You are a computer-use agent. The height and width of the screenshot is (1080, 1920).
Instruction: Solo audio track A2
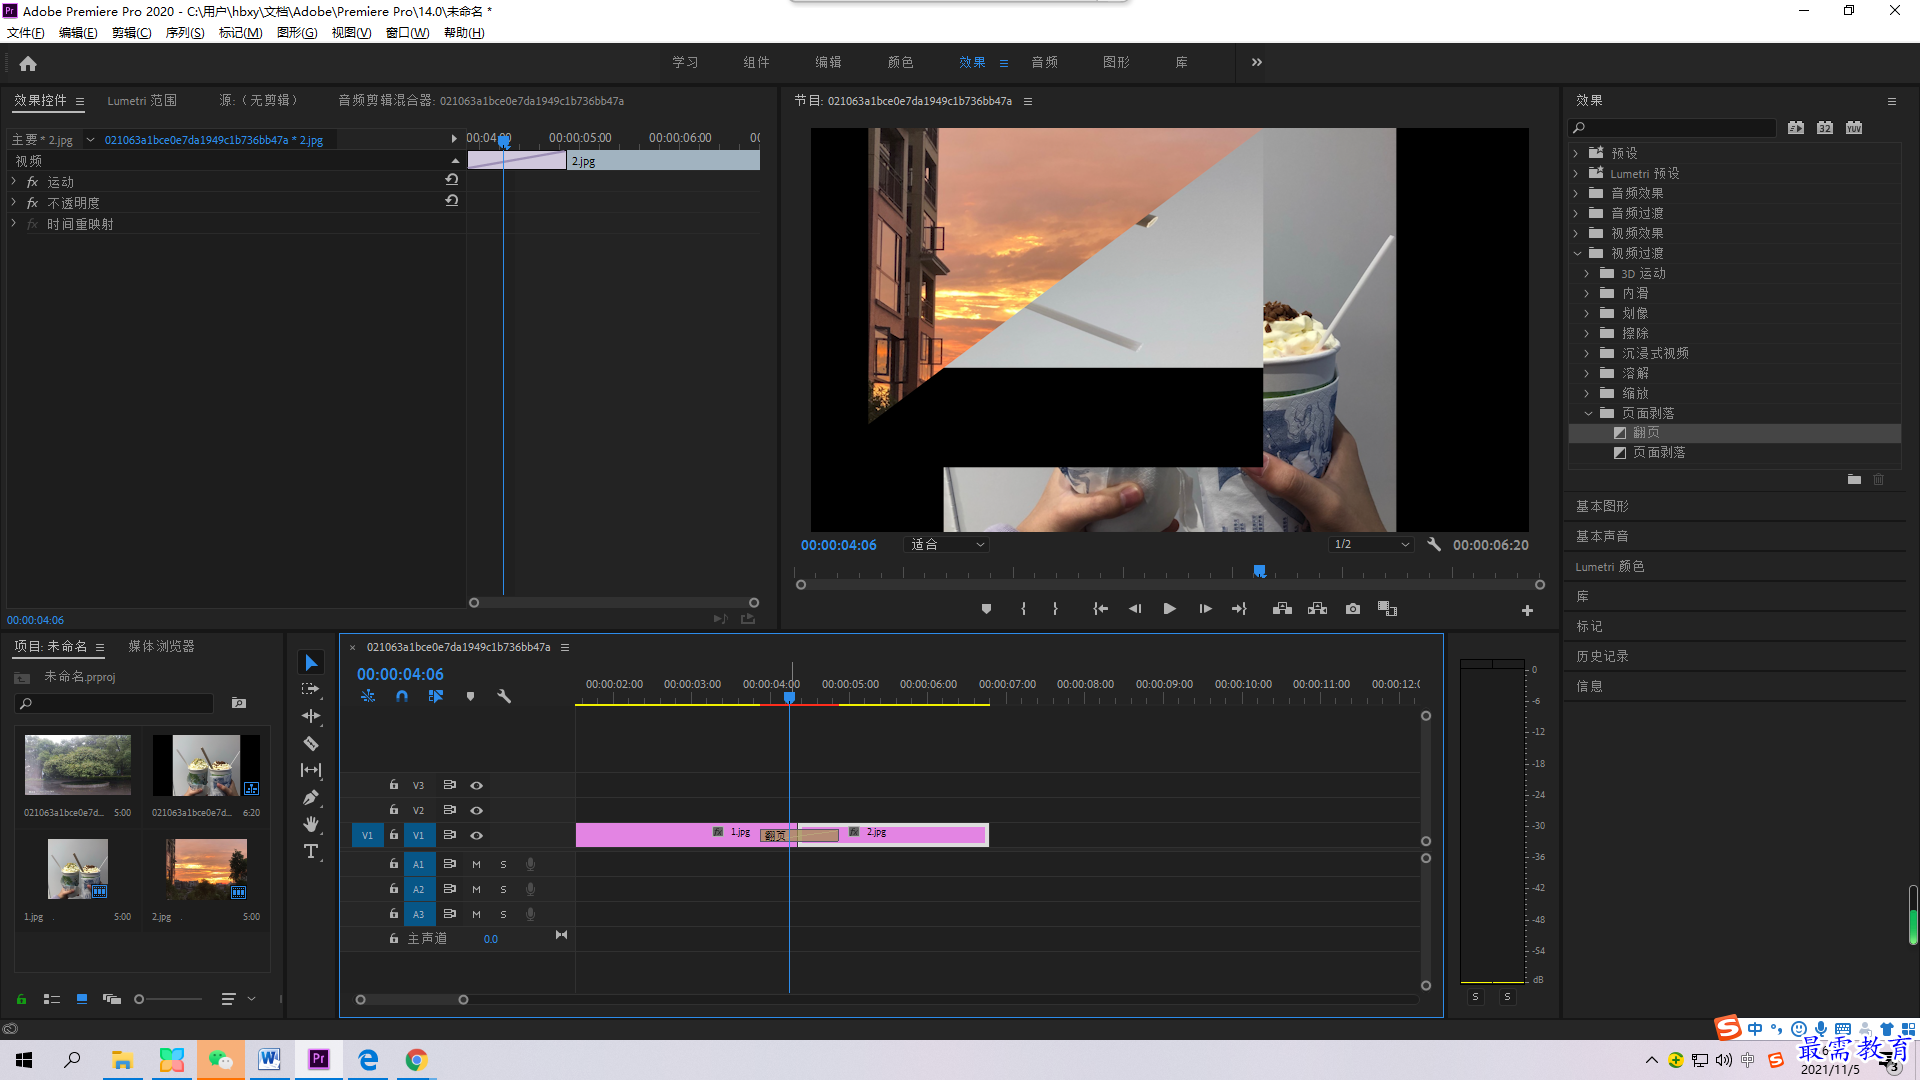coord(503,889)
